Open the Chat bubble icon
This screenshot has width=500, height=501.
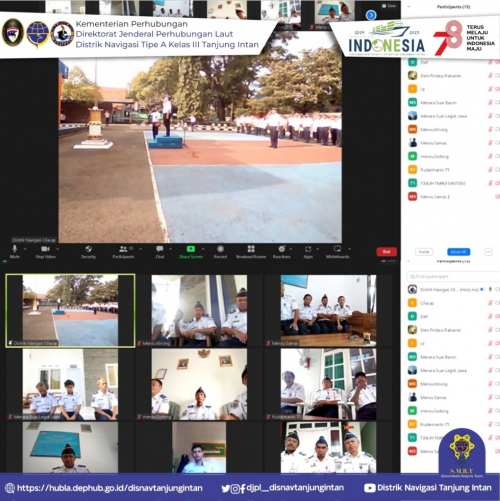[x=160, y=249]
